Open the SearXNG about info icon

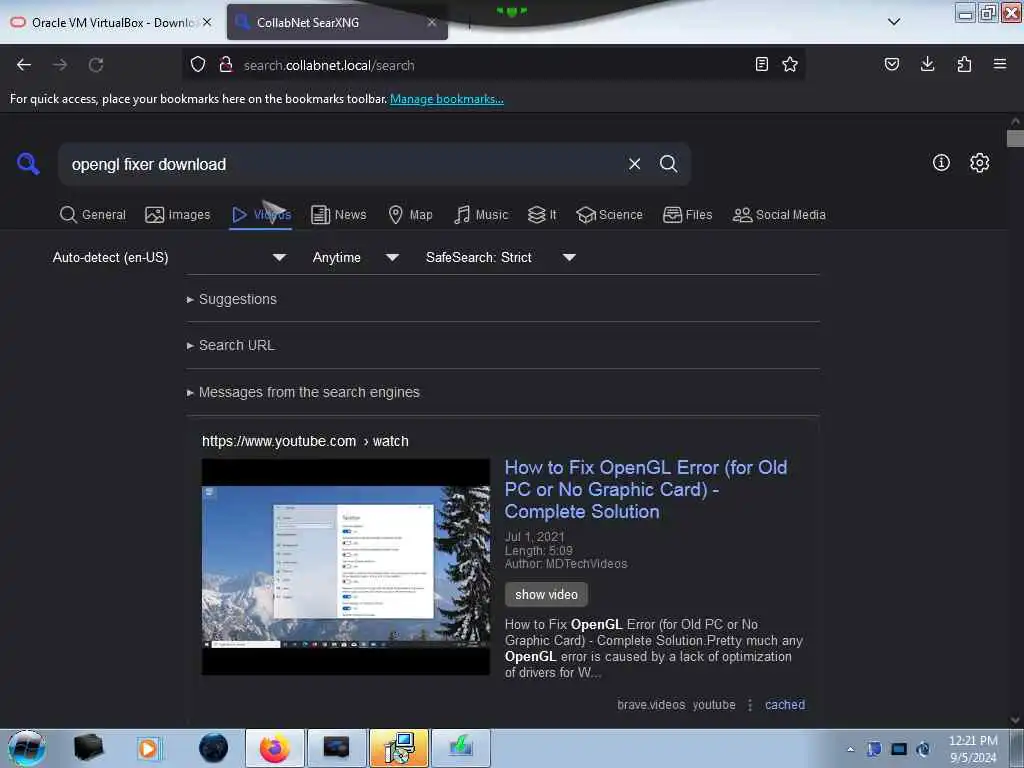pos(941,163)
